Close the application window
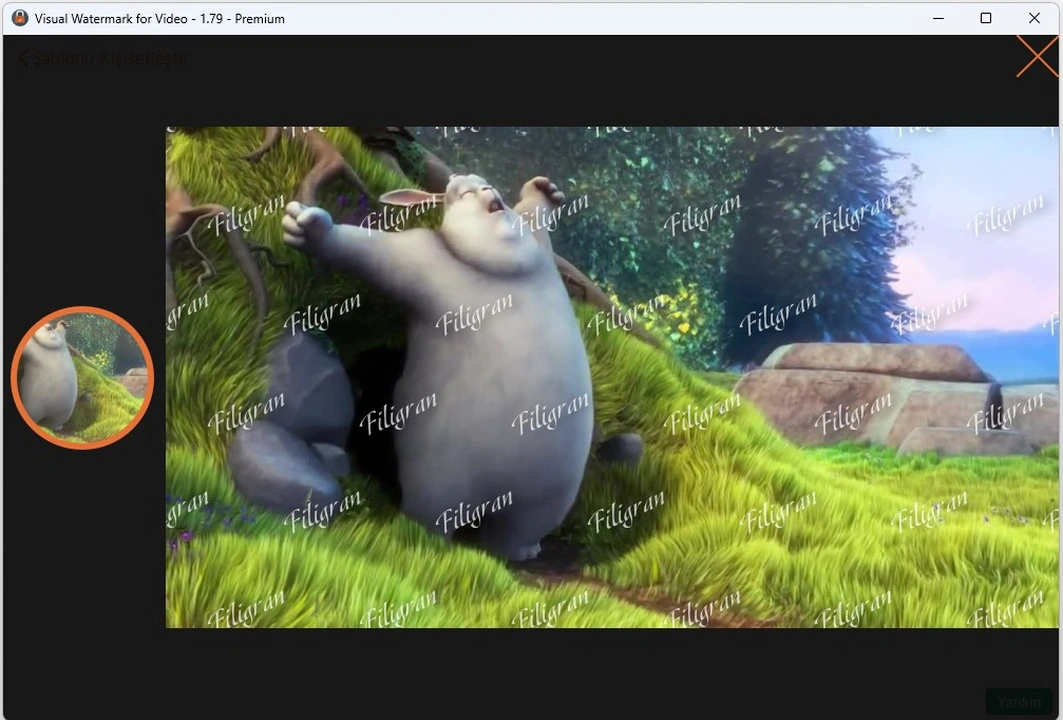 tap(1034, 18)
